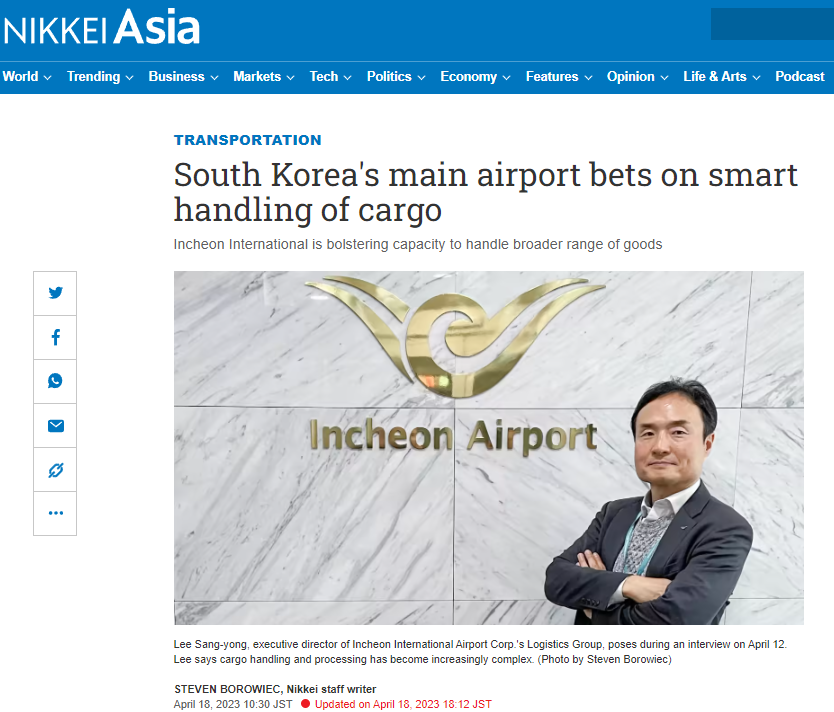This screenshot has height=712, width=834.
Task: Share the article on Twitter
Action: pos(55,293)
